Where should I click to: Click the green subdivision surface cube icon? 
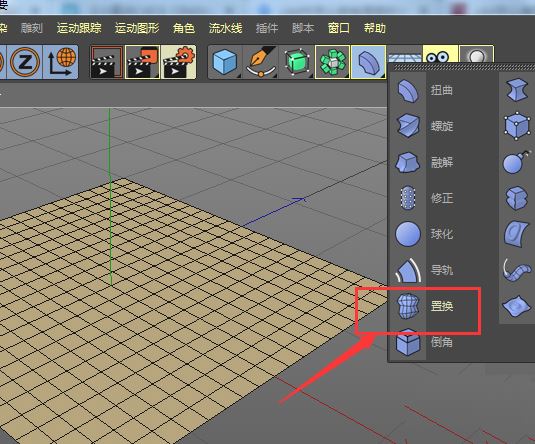click(x=297, y=62)
